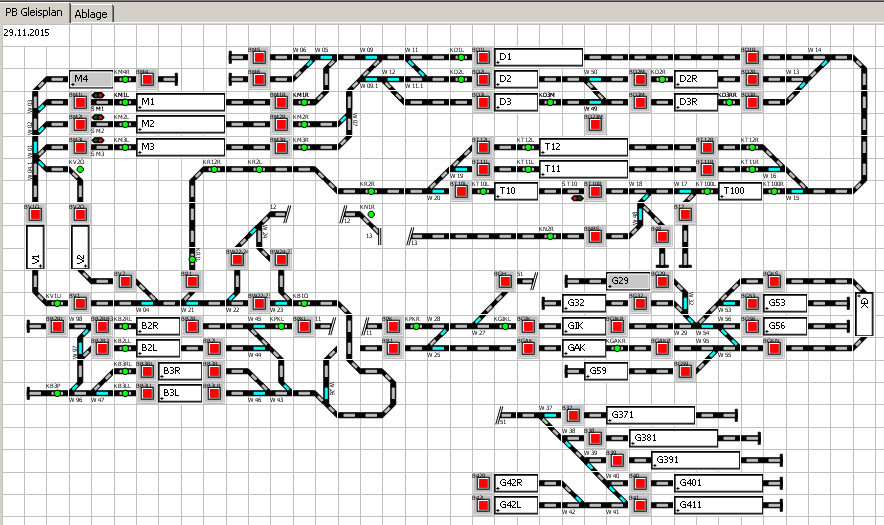Toggle turnout W 50 right of D2
Image resolution: width=884 pixels, height=525 pixels.
coord(596,79)
